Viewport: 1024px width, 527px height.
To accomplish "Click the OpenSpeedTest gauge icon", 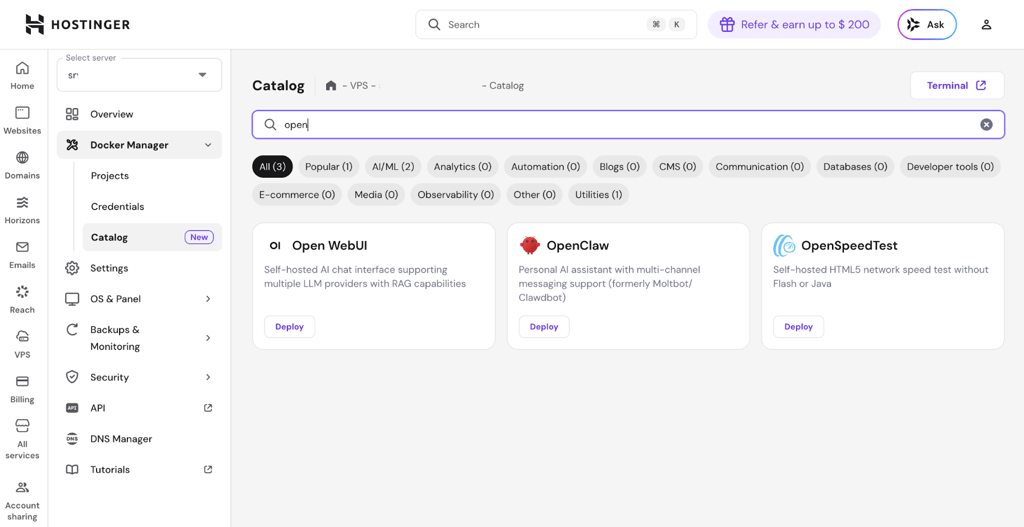I will click(x=784, y=246).
